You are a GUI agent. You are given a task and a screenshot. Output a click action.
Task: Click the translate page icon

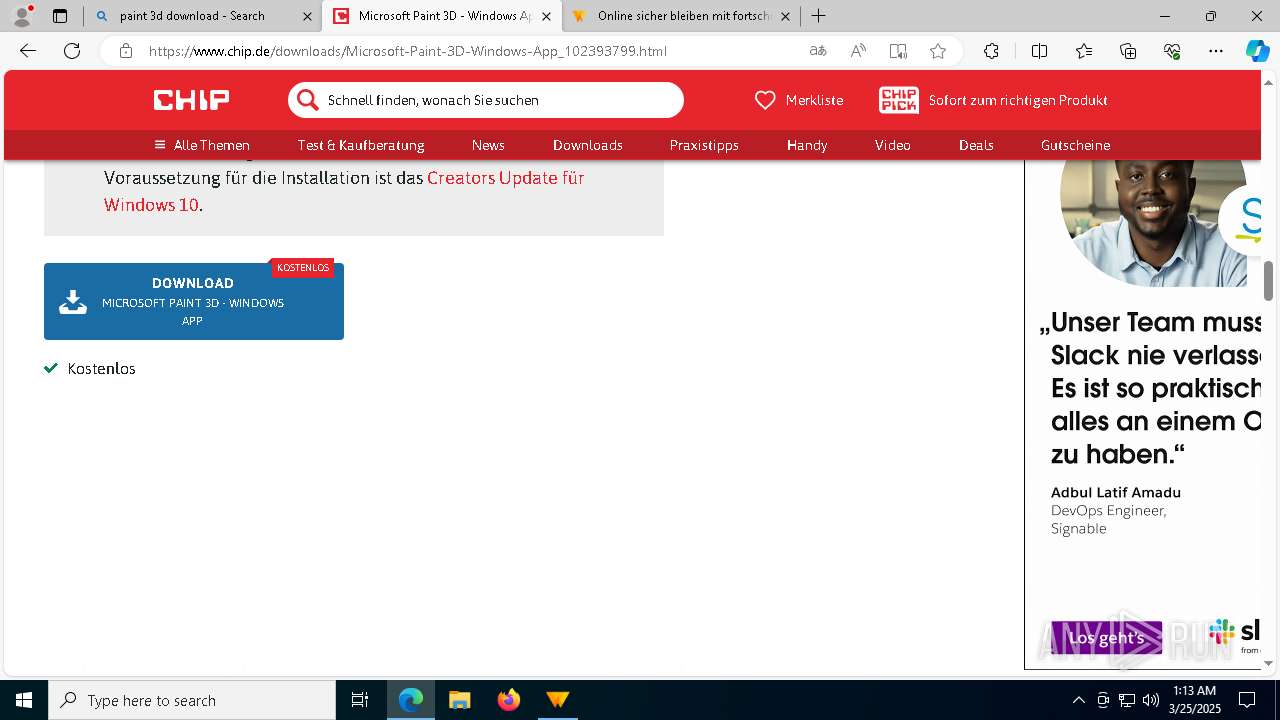(x=818, y=51)
